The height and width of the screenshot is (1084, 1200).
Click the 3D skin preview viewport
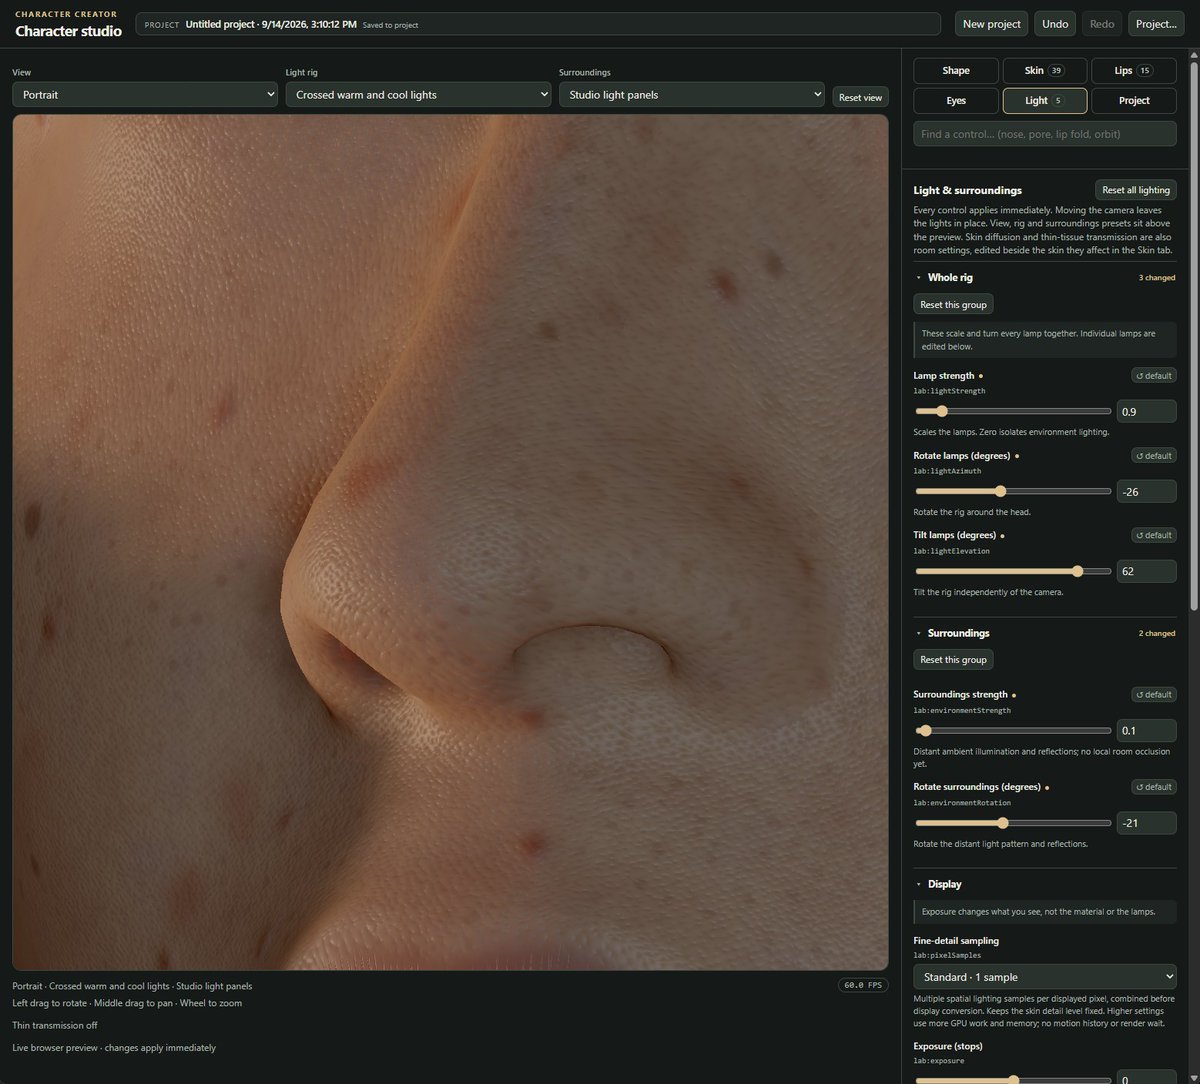coord(450,542)
